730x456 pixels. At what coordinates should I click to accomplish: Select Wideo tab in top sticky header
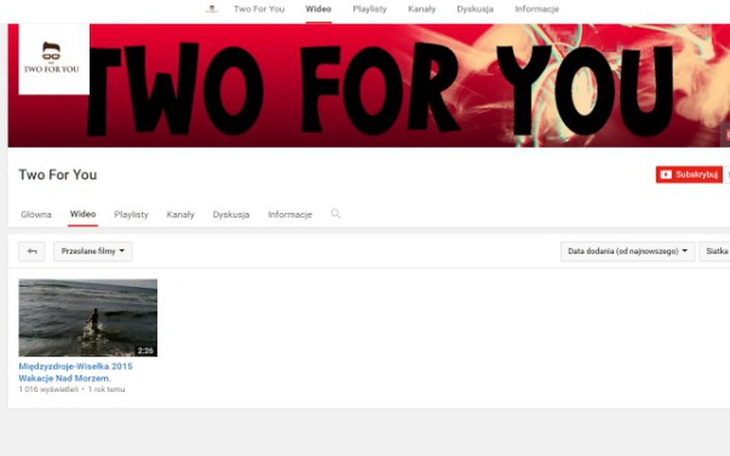318,9
